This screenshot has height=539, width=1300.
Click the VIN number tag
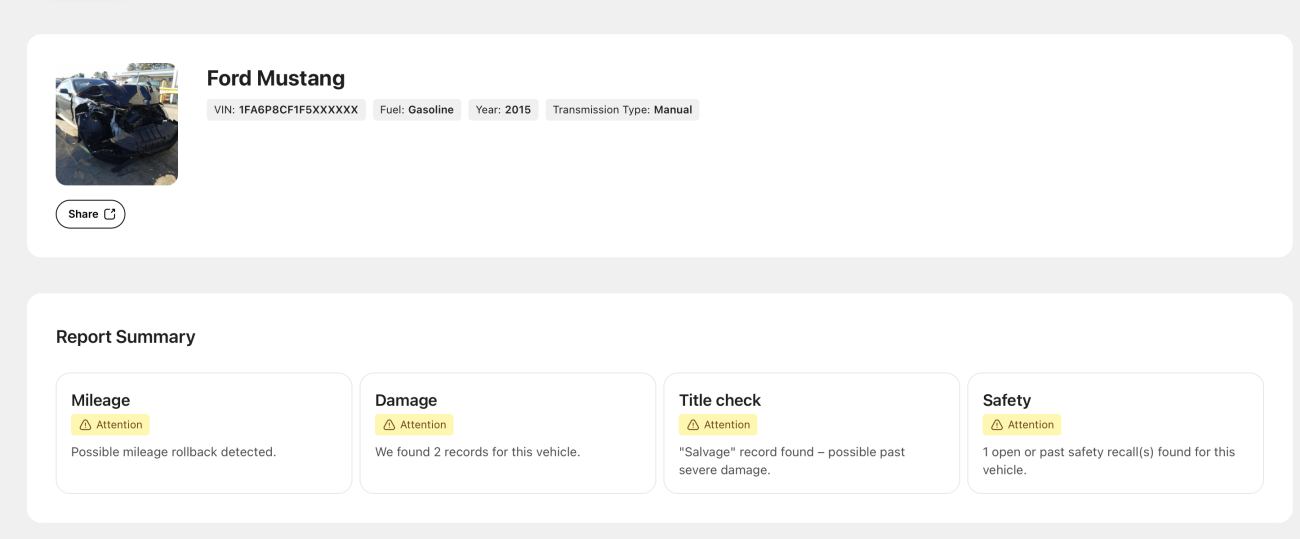click(x=286, y=110)
